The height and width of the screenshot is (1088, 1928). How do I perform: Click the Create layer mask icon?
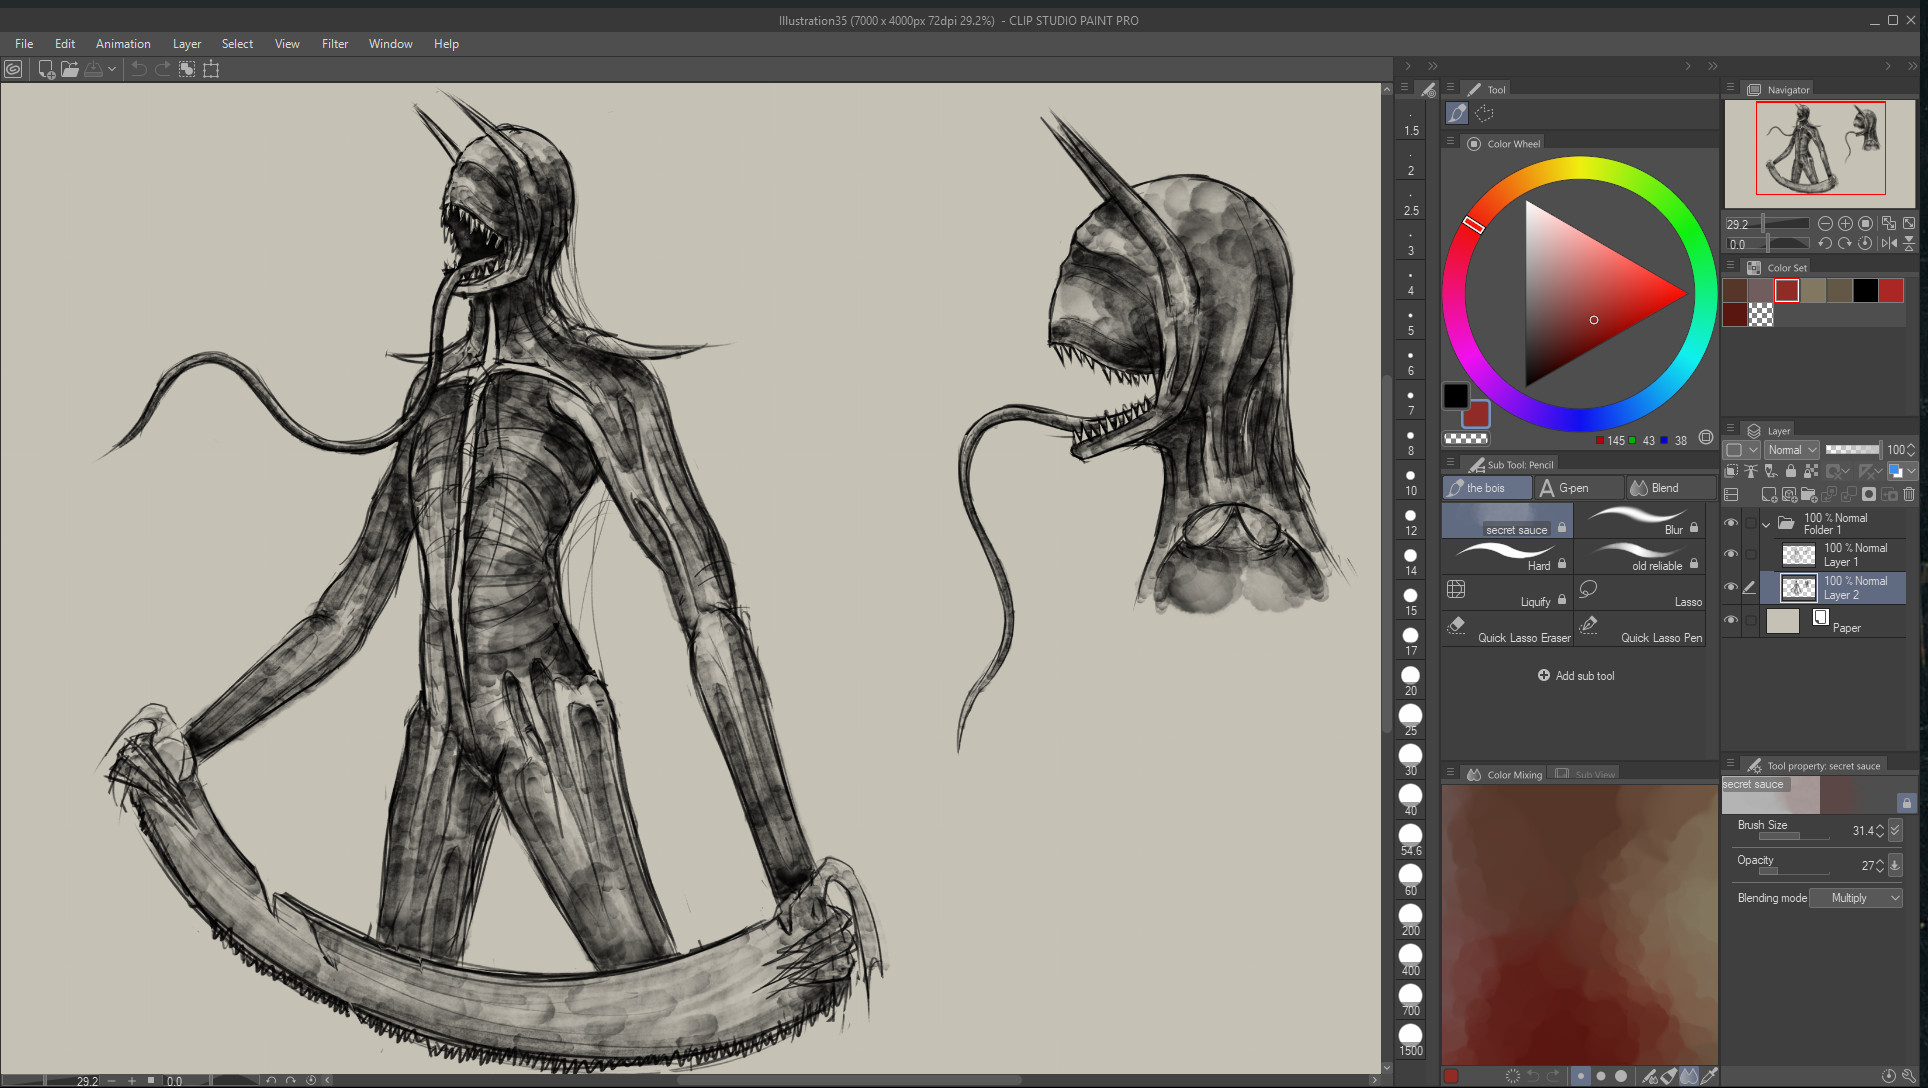click(1869, 494)
